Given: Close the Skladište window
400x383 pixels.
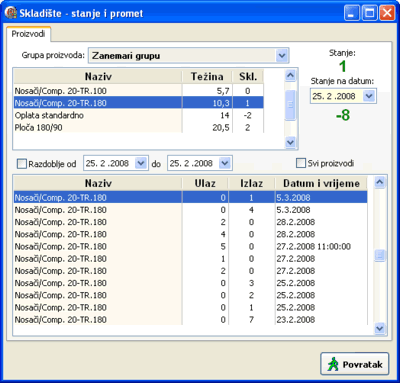Looking at the screenshot, I should (387, 13).
